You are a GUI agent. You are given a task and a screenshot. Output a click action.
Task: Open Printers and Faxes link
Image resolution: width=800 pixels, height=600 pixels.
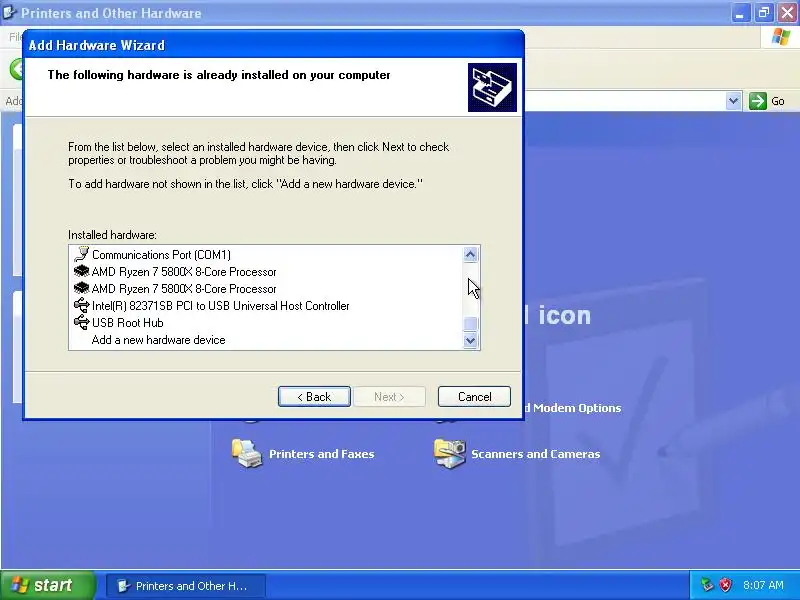pos(321,454)
